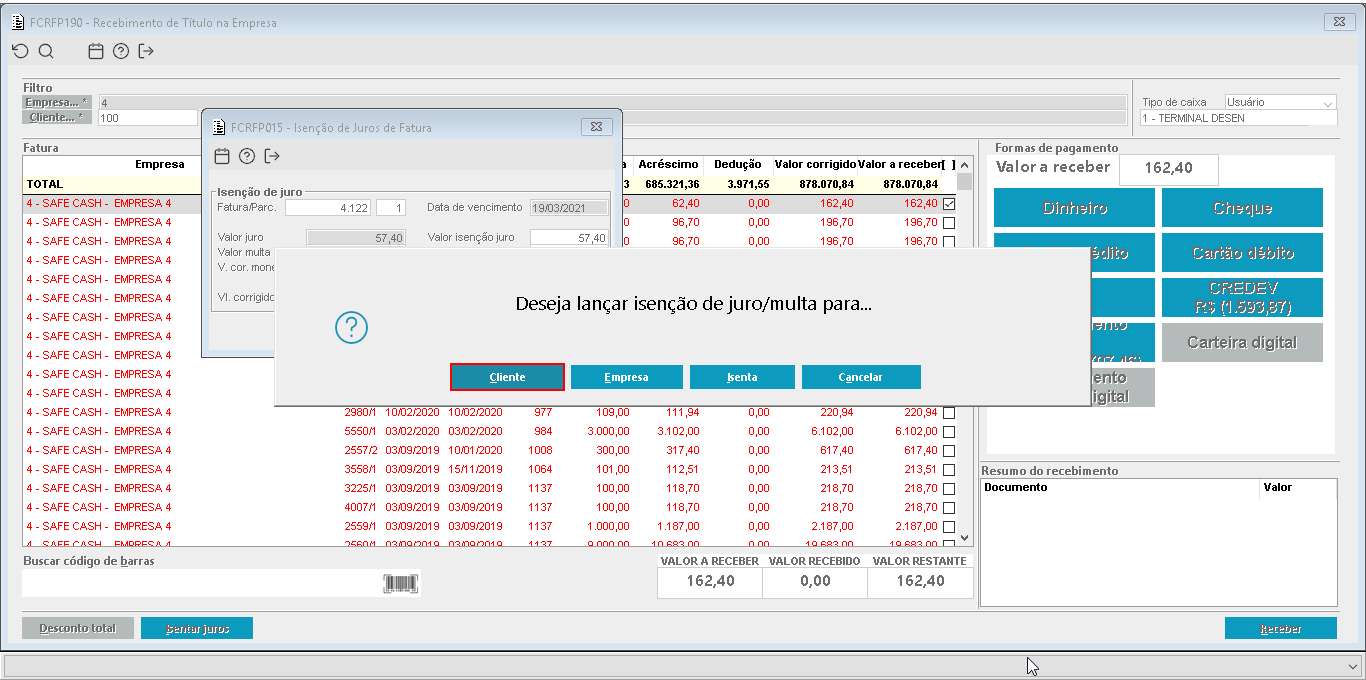Close the FCRFP190 main window
Viewport: 1366px width, 680px height.
[1338, 21]
